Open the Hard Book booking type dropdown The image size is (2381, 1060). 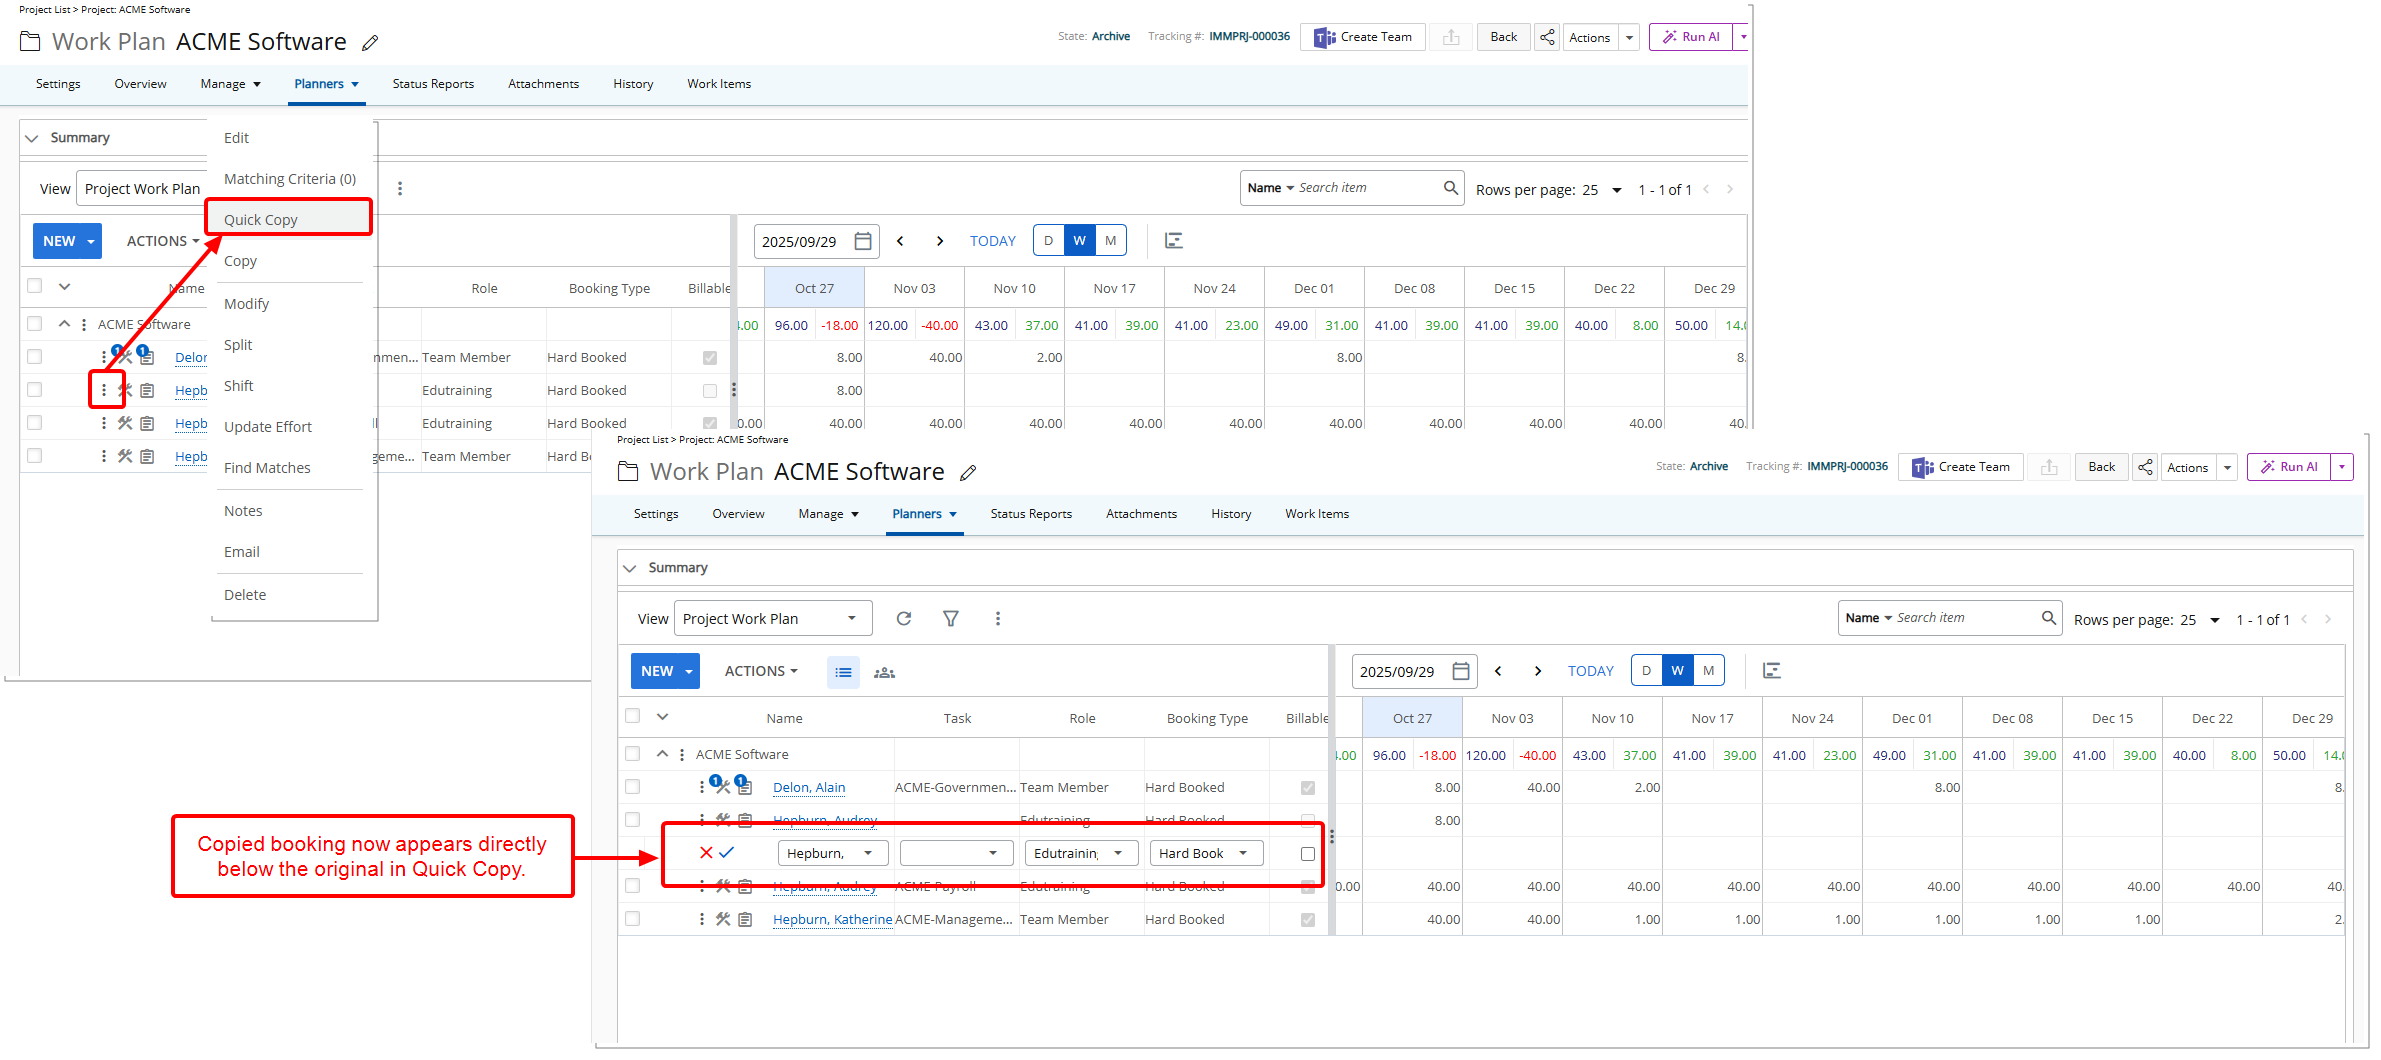point(1205,853)
